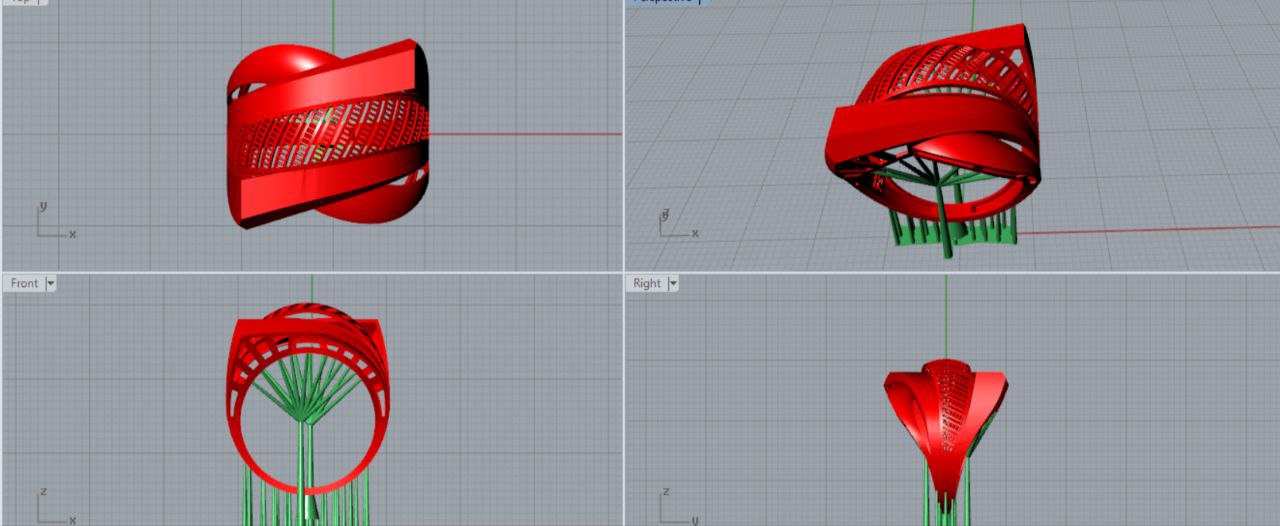Click the y-z axis icon in Right viewport
Screen dimensions: 1280x526
coord(677,509)
